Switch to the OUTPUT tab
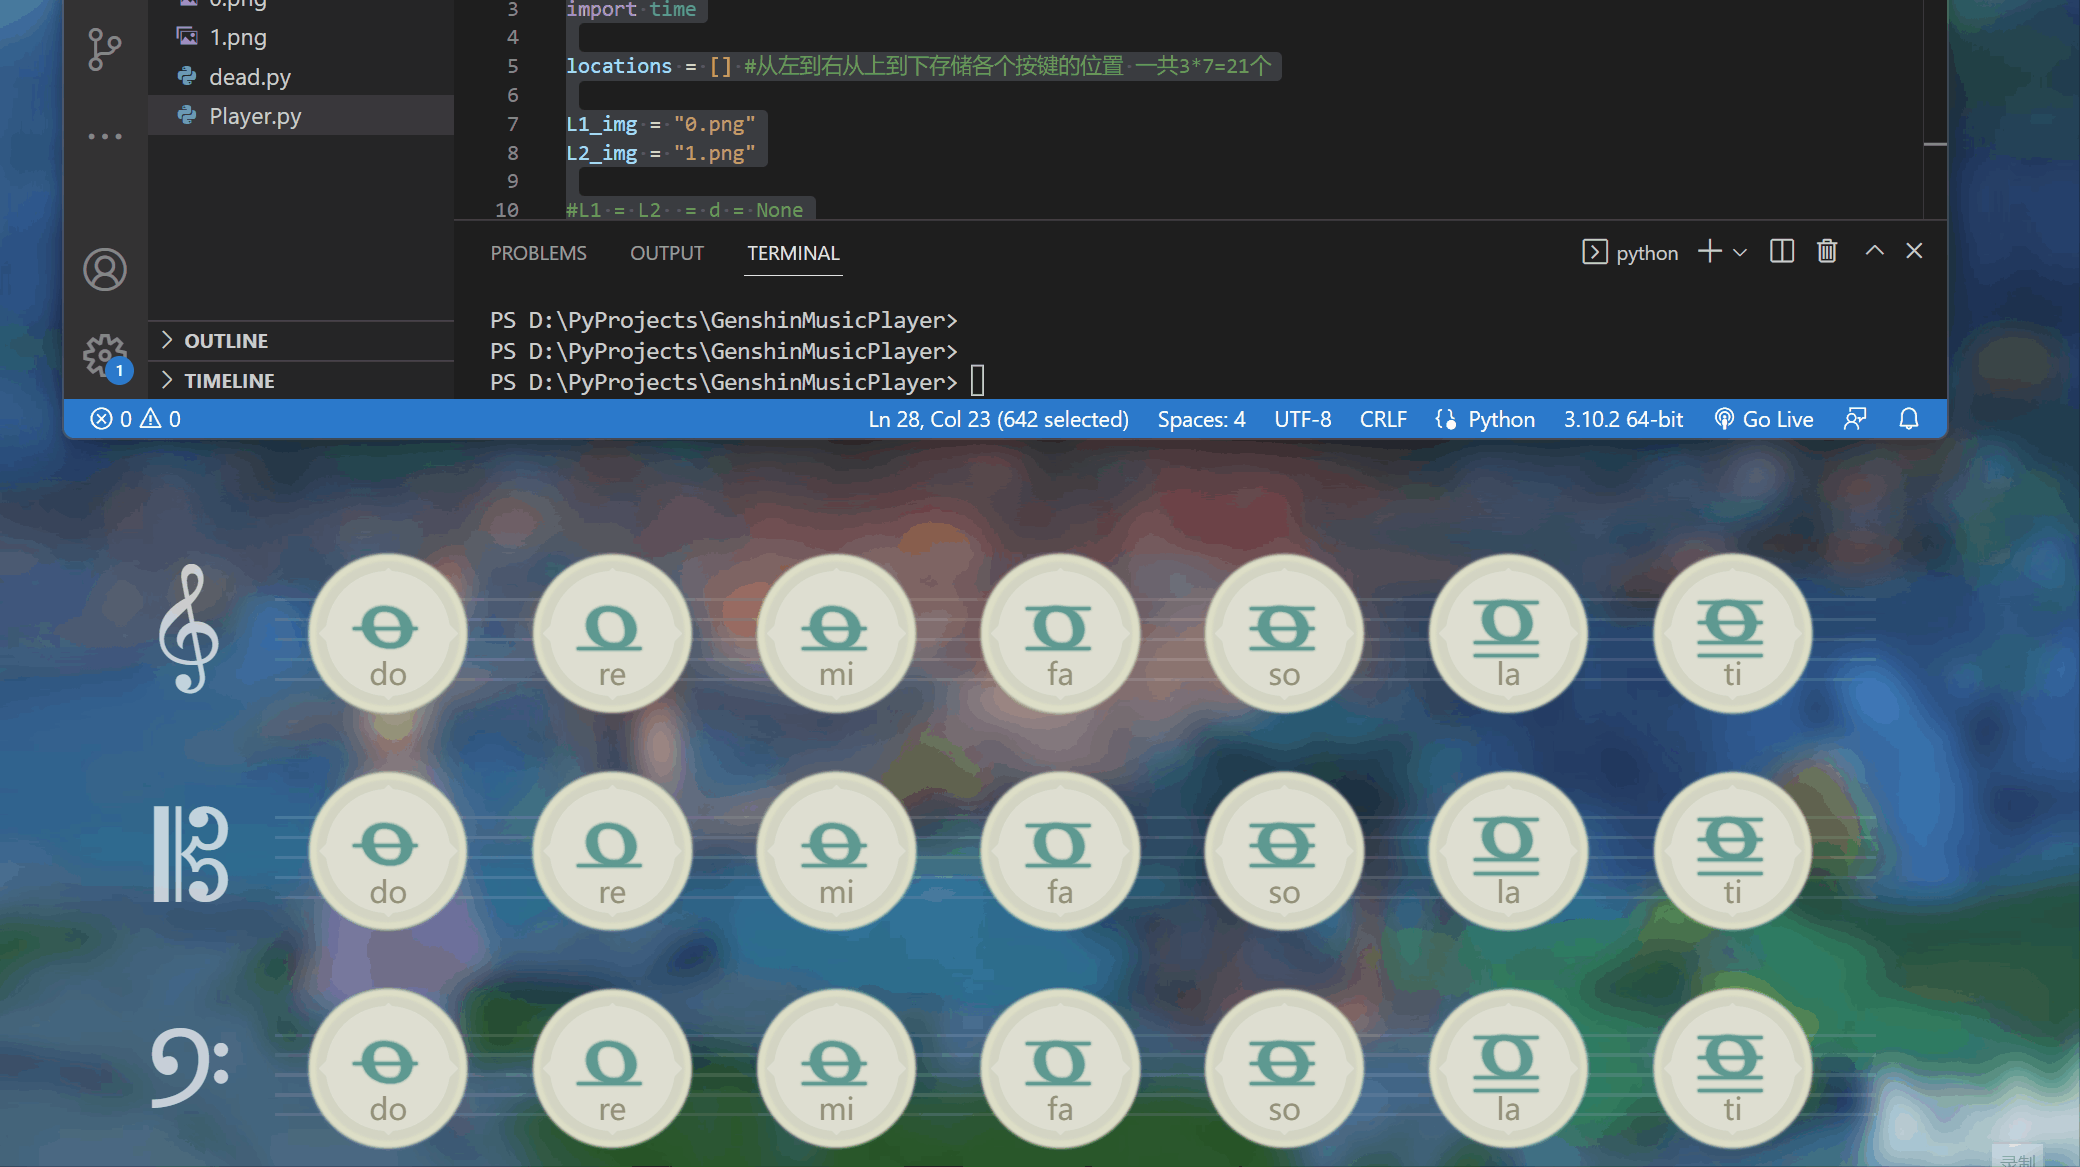The image size is (2080, 1167). point(666,253)
